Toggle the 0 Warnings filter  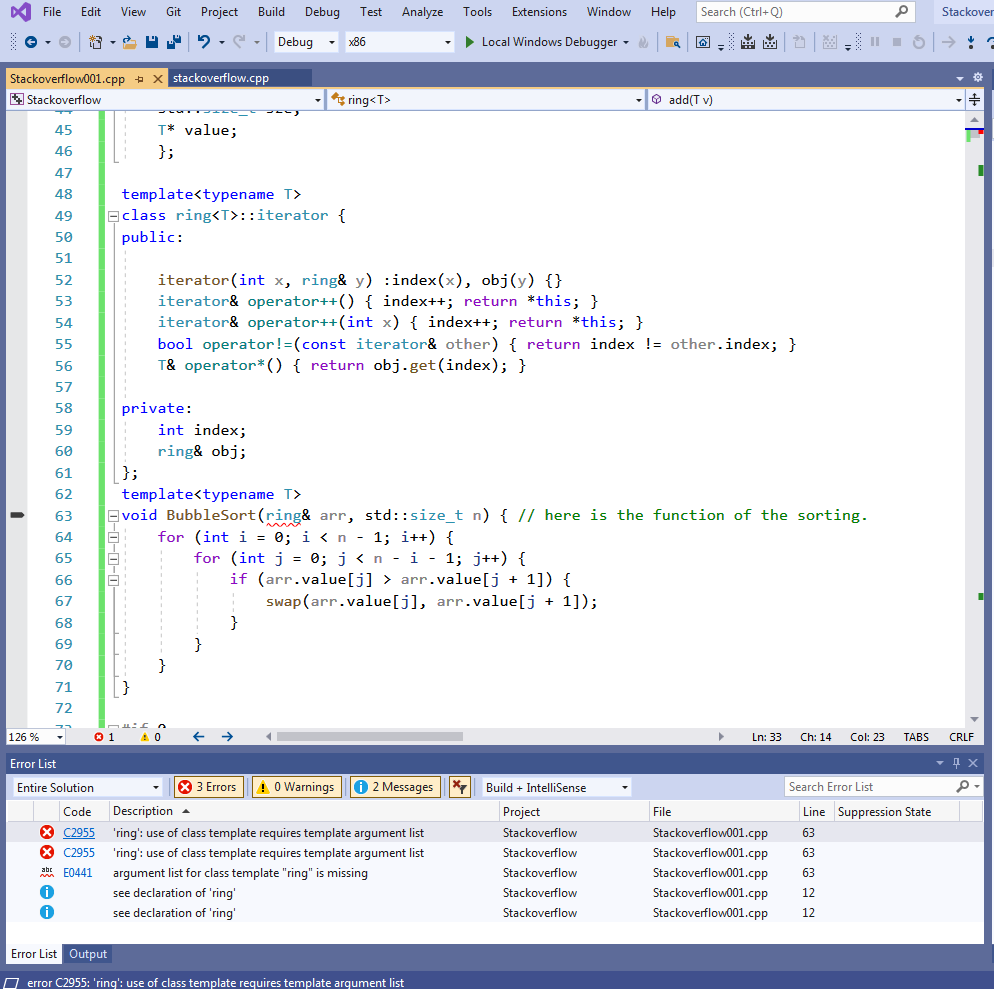(297, 787)
